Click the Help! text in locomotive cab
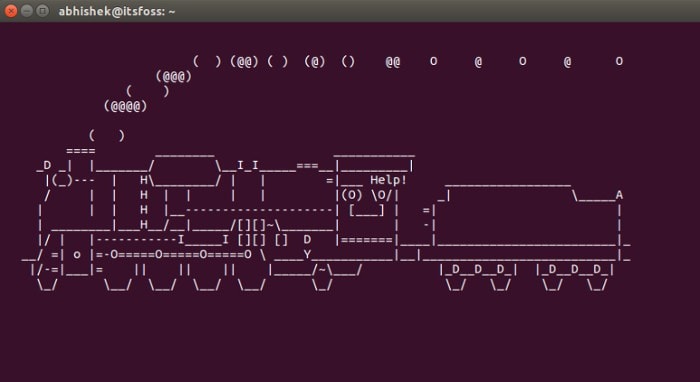Viewport: 700px width, 382px height. [388, 180]
